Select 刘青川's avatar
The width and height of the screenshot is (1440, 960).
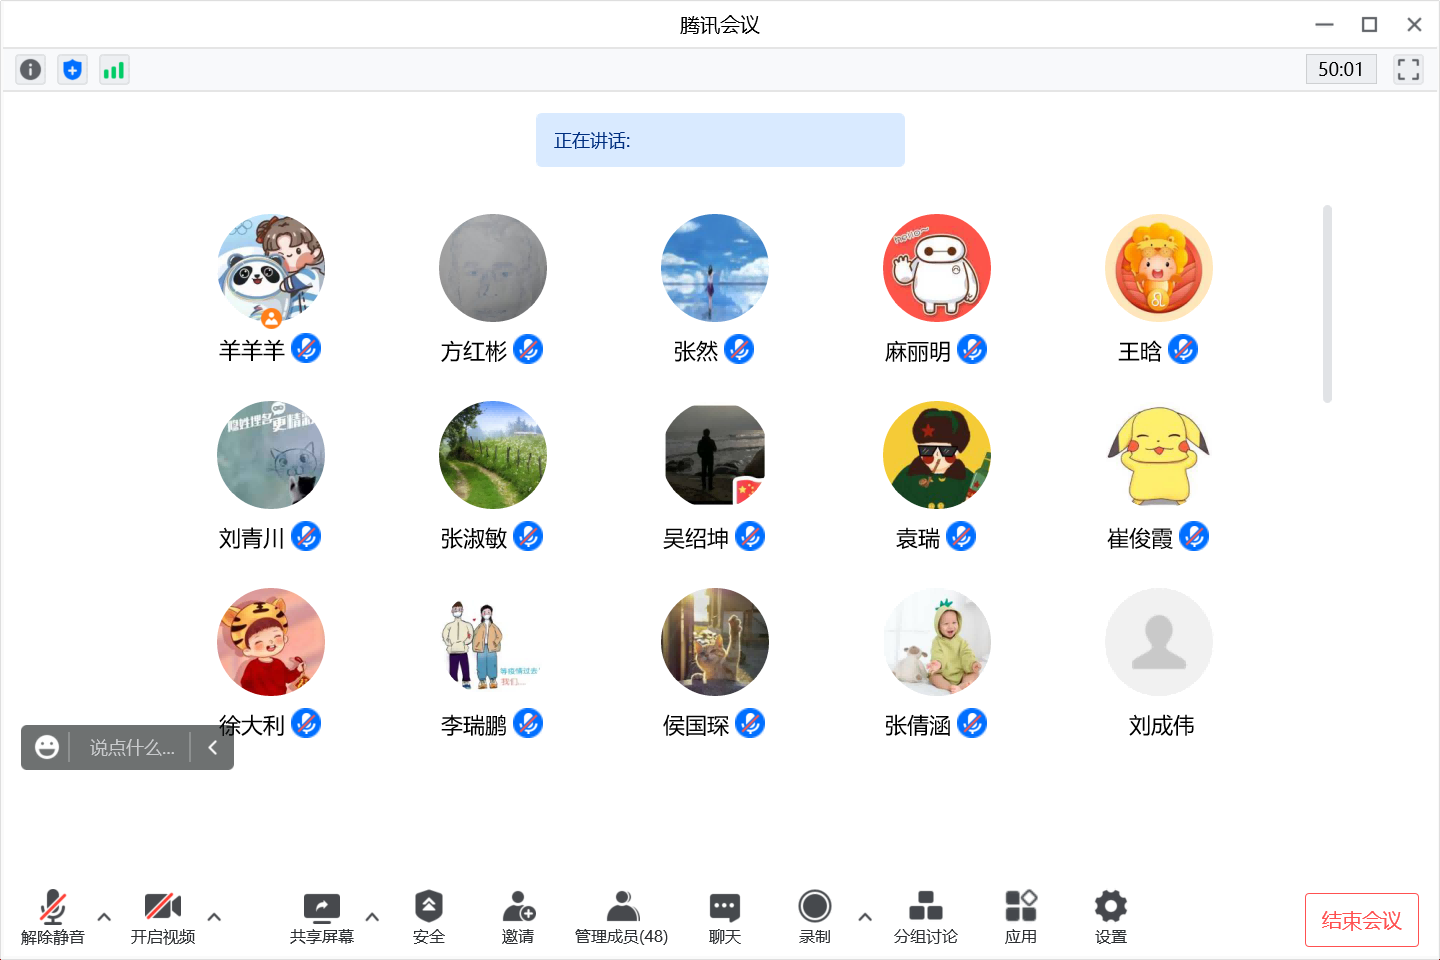(271, 455)
